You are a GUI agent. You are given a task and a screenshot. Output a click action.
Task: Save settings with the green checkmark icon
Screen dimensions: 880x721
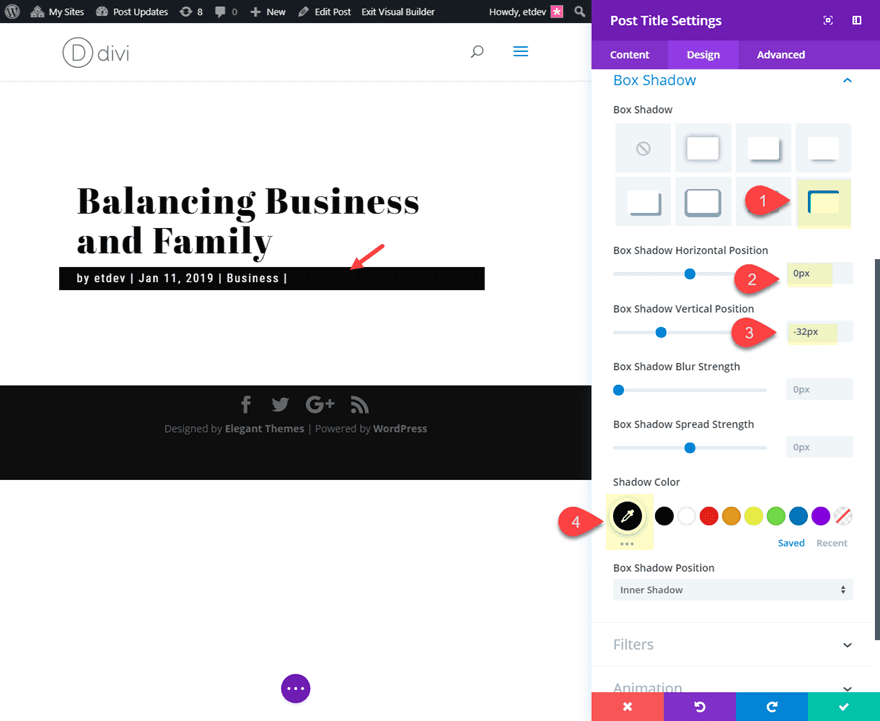pyautogui.click(x=843, y=707)
